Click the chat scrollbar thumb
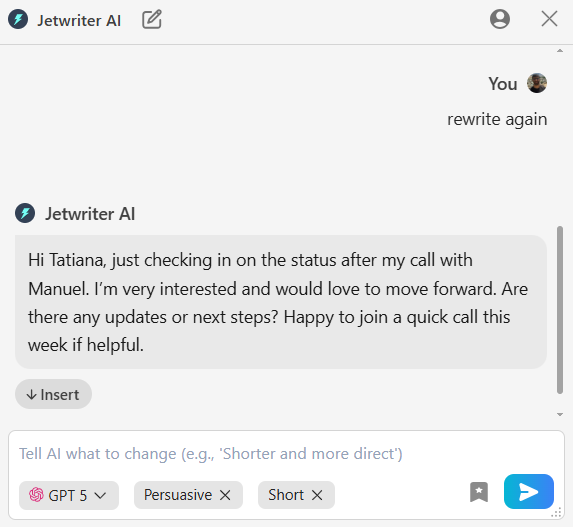The height and width of the screenshot is (527, 573). [x=560, y=310]
